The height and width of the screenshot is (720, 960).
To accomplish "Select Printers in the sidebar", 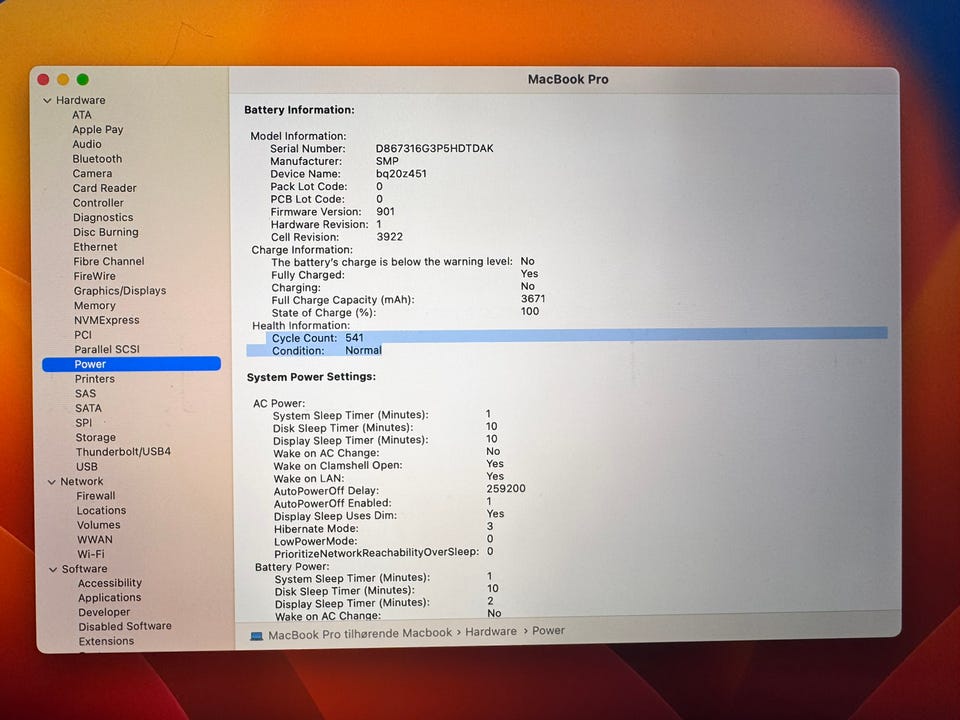I will (95, 379).
